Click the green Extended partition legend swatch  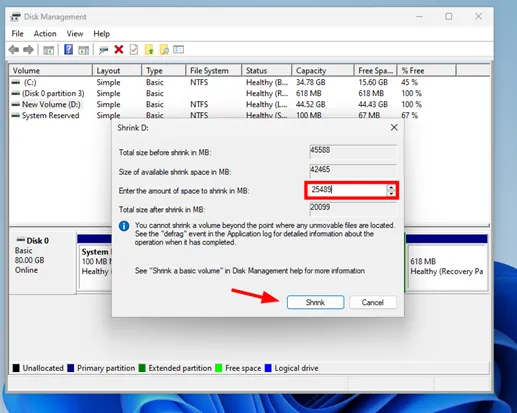point(142,368)
